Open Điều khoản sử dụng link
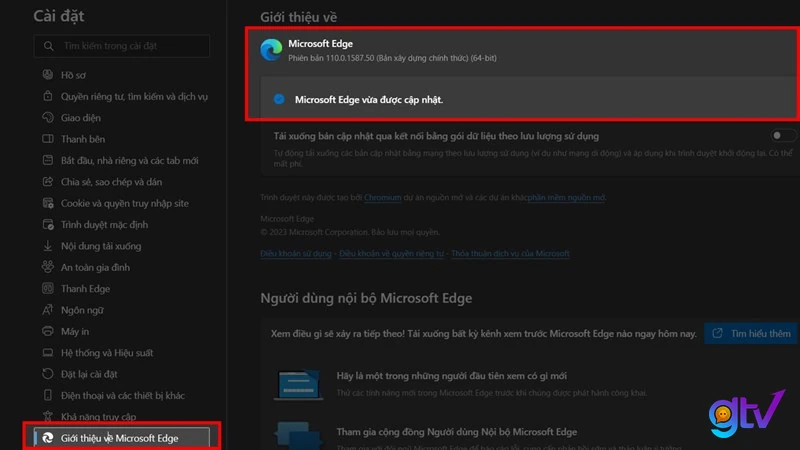This screenshot has width=800, height=450. (296, 254)
